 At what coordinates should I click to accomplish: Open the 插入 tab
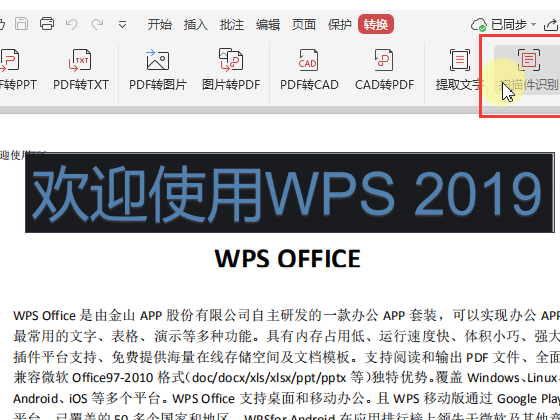point(196,25)
